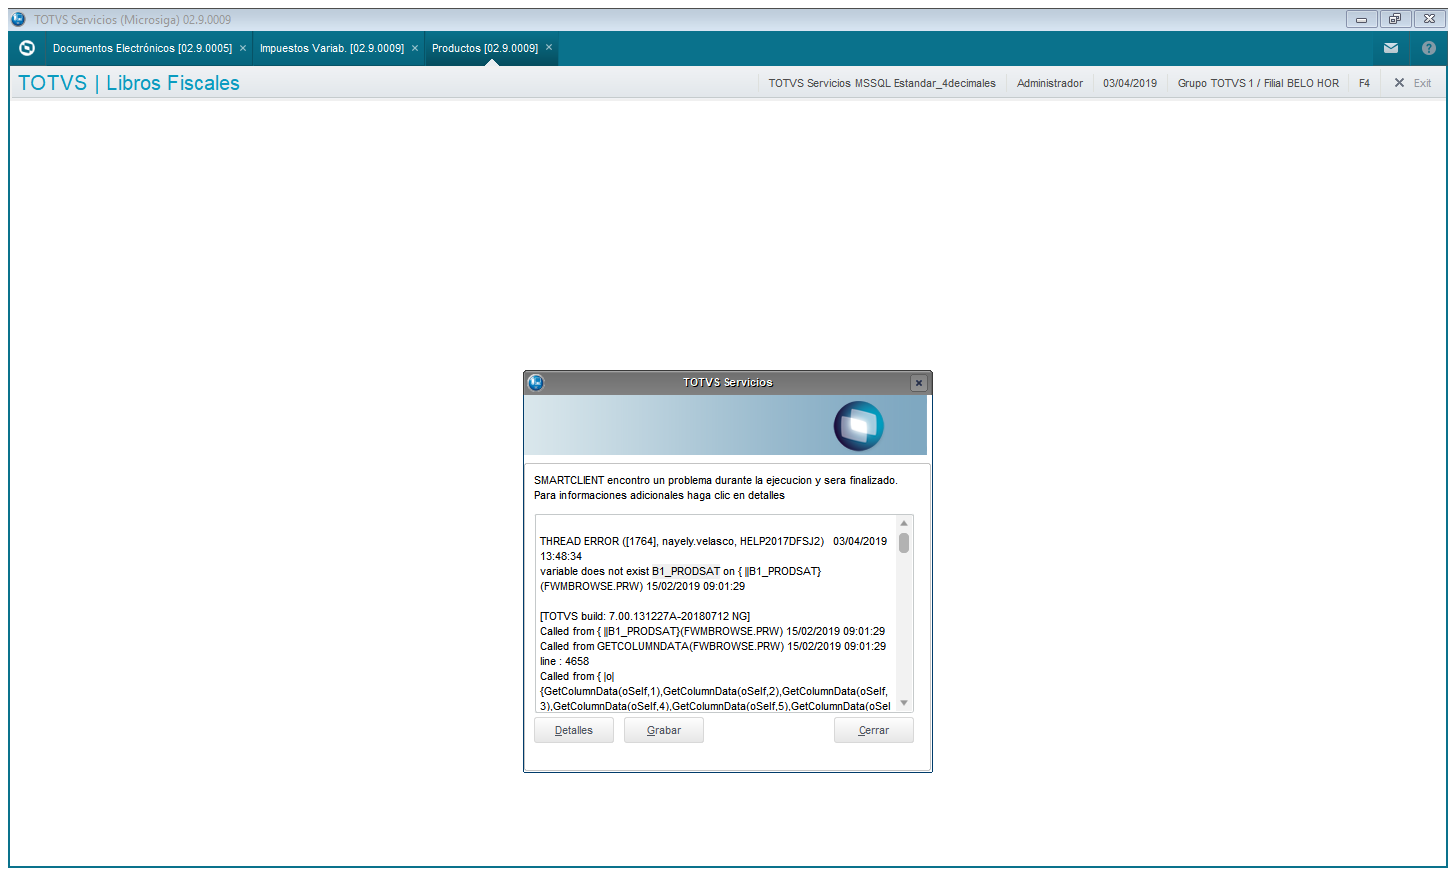Minimize the TOTVS Servicios main window
Screen dimensions: 1456x876
pyautogui.click(x=1361, y=19)
